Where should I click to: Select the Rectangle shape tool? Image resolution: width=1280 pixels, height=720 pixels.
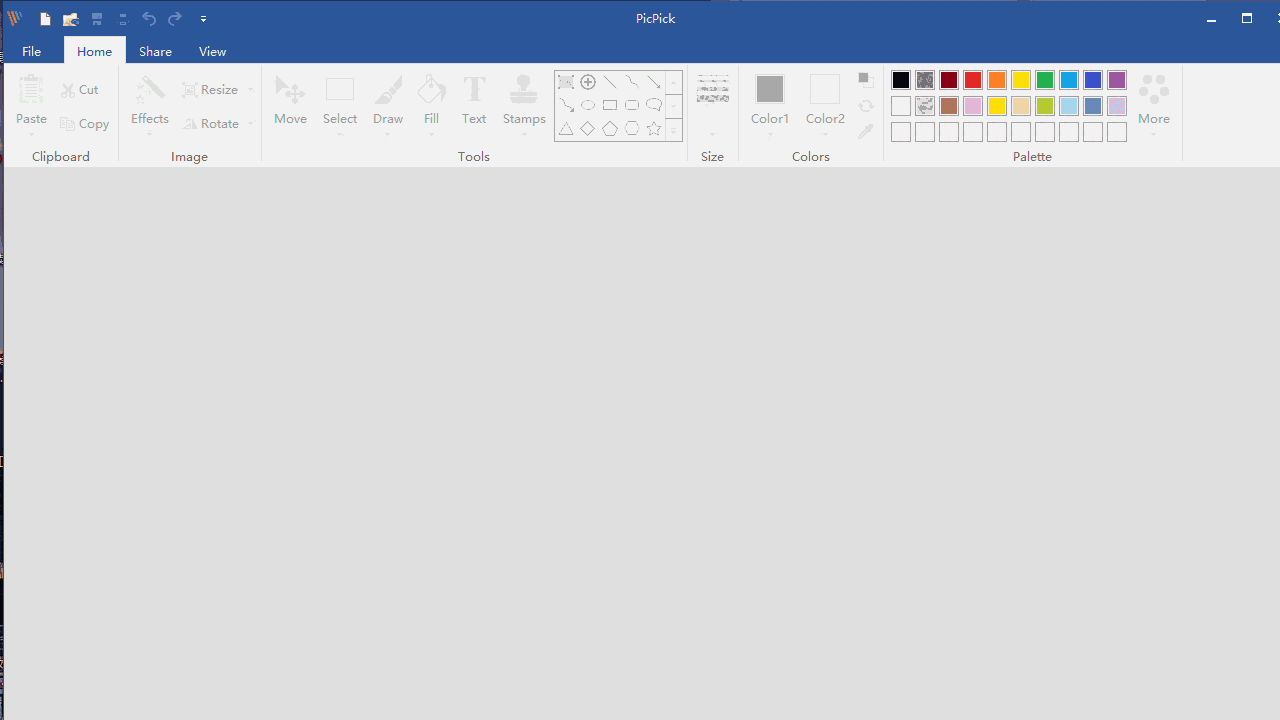coord(610,105)
